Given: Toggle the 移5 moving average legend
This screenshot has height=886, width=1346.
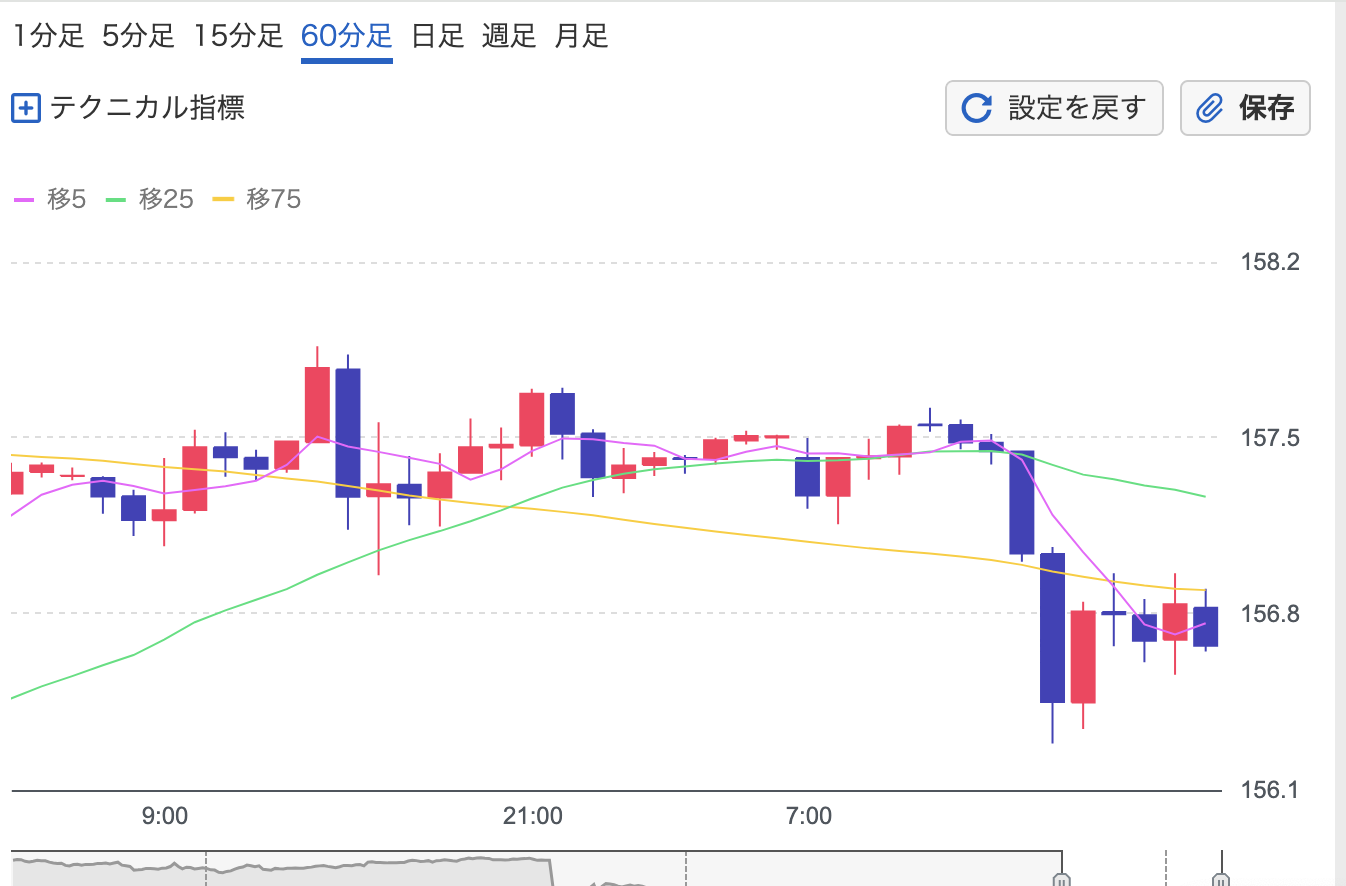Looking at the screenshot, I should (50, 199).
